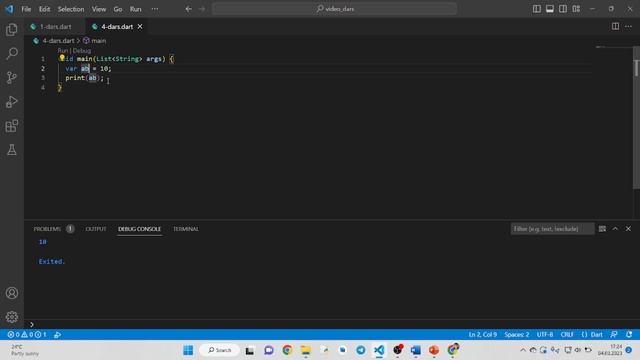This screenshot has width=640, height=360.
Task: Open the View menu
Action: coord(98,9)
